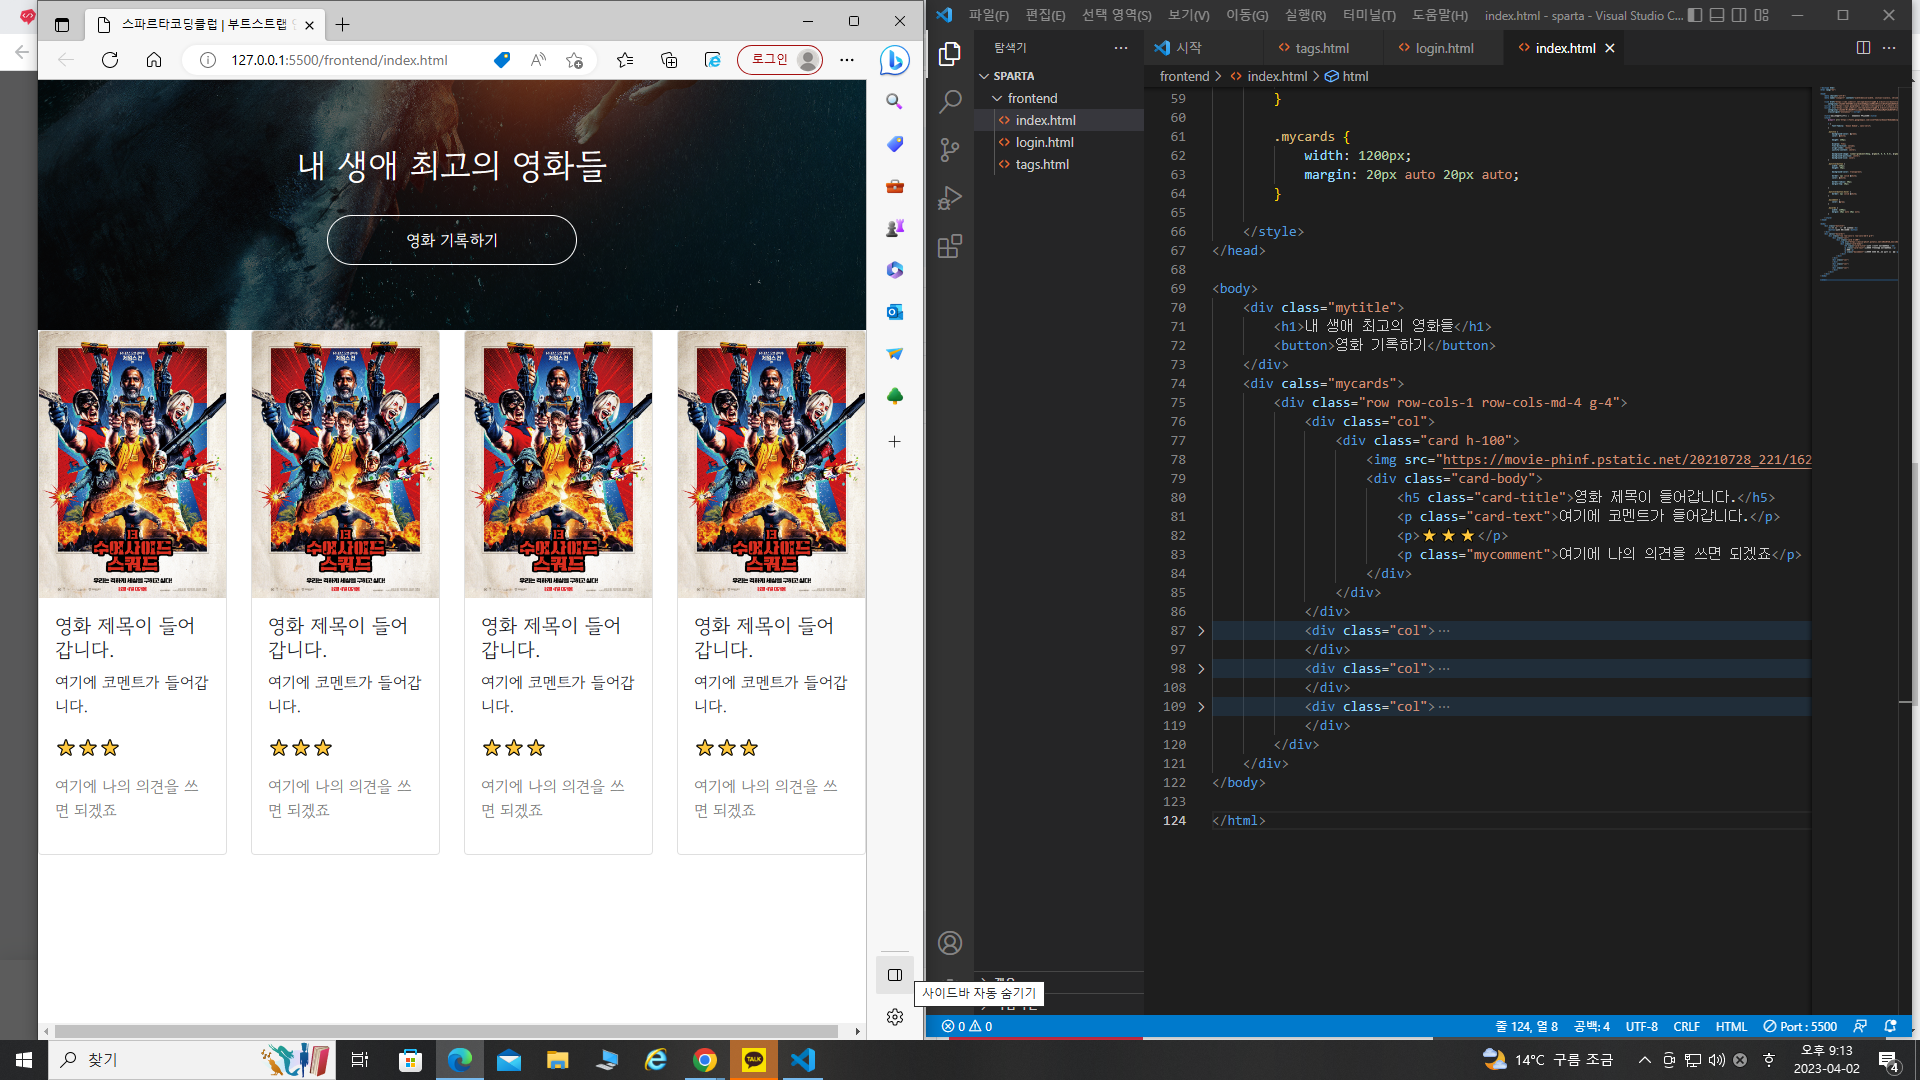Click the Port: 5500 live server status

(x=1800, y=1026)
